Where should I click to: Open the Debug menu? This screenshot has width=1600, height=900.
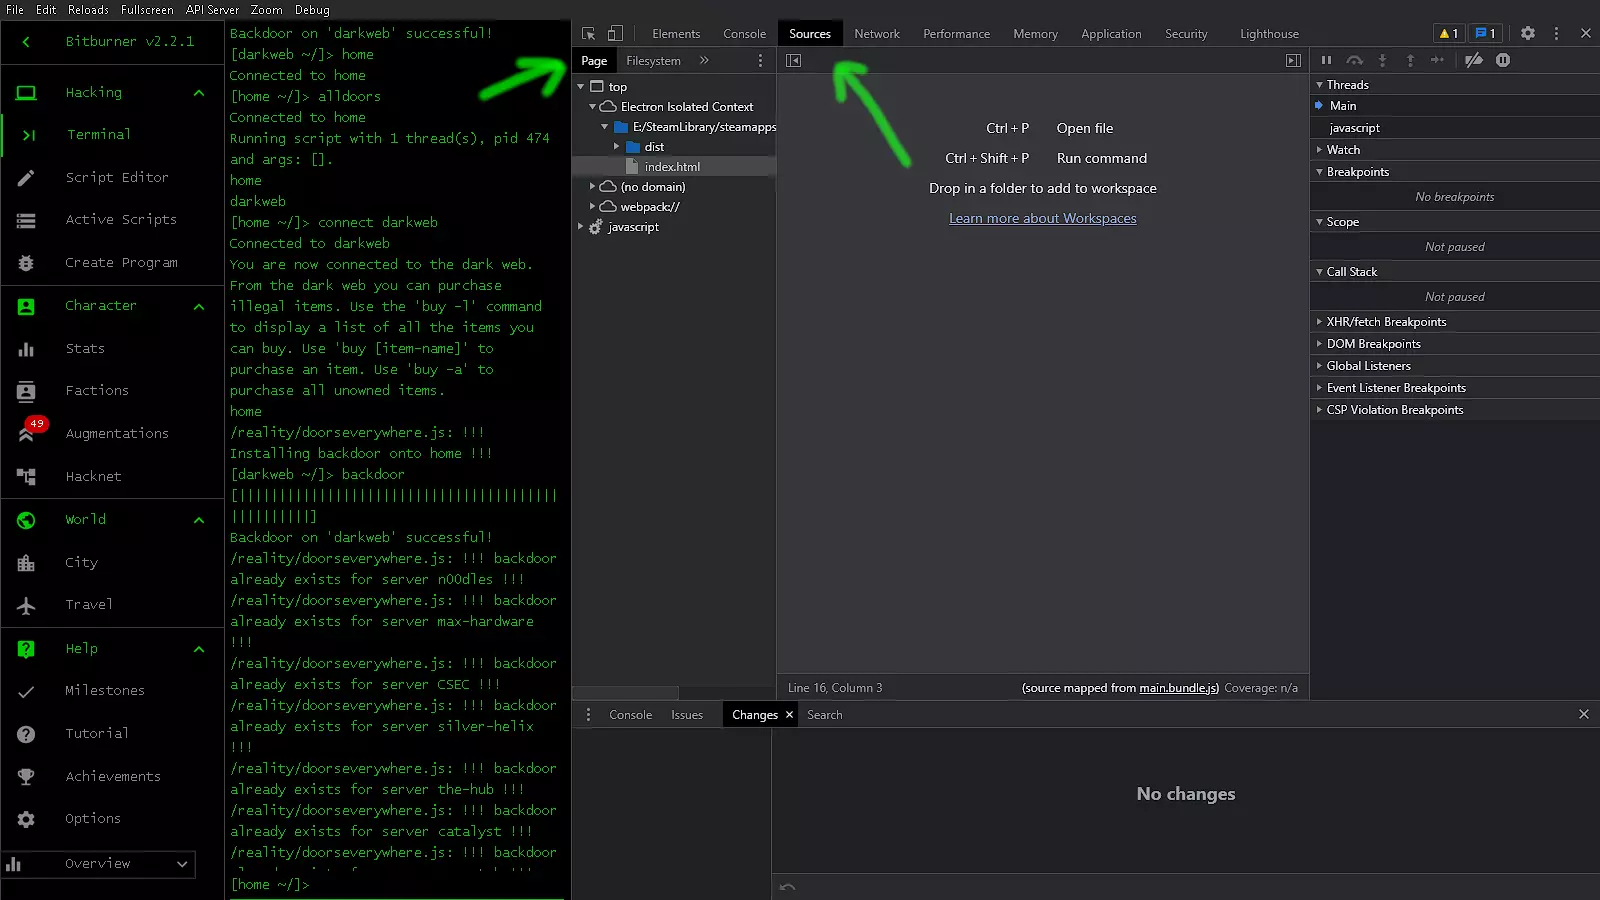[x=312, y=10]
